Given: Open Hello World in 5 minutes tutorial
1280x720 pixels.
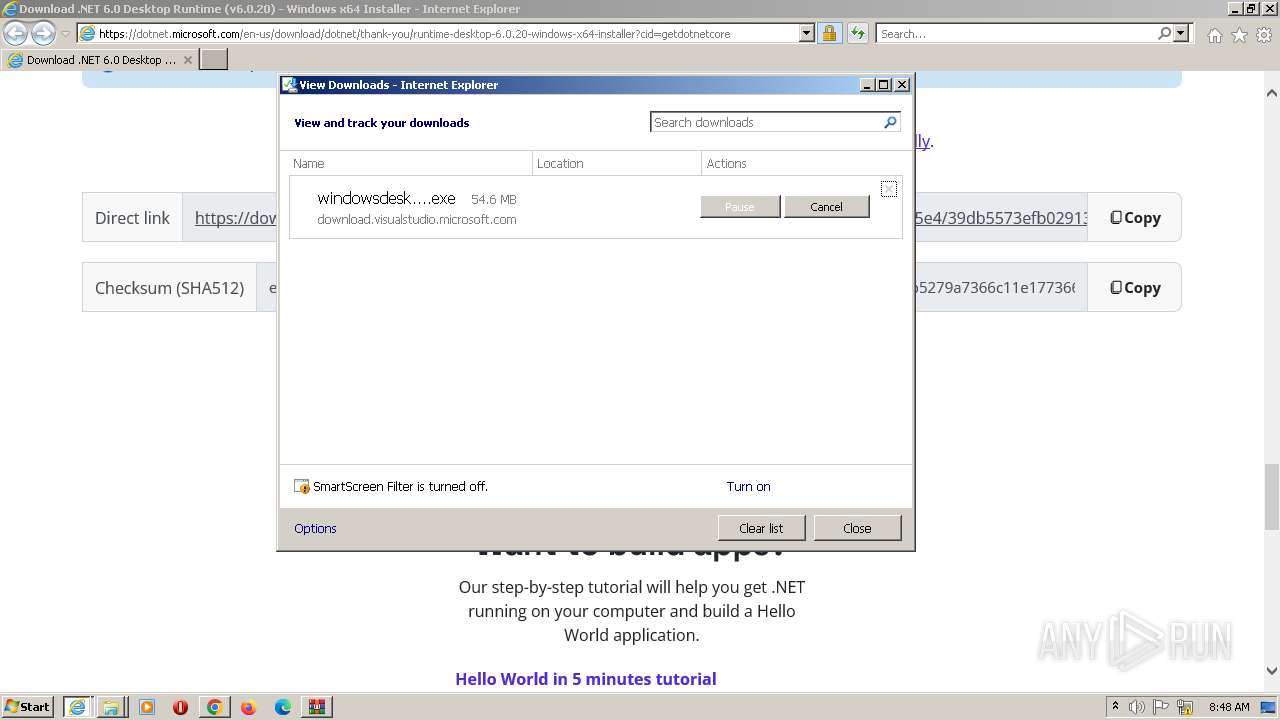Looking at the screenshot, I should (586, 679).
